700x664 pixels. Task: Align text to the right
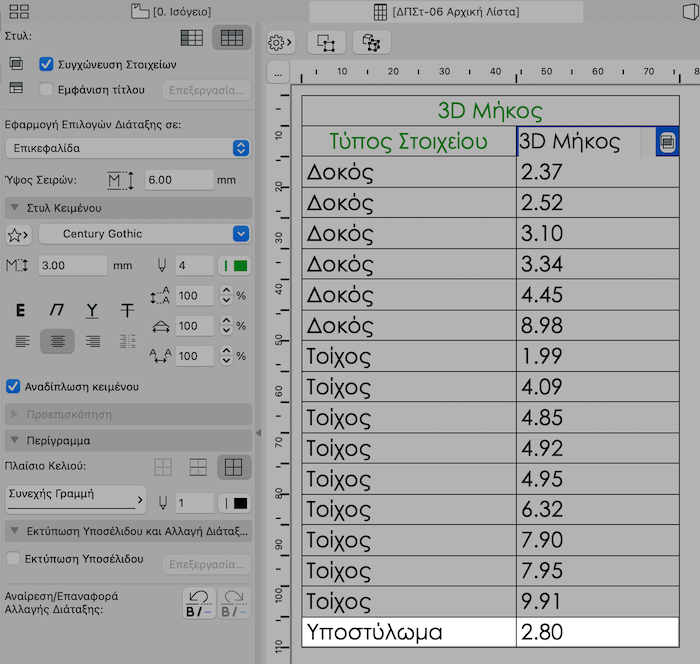[x=93, y=341]
